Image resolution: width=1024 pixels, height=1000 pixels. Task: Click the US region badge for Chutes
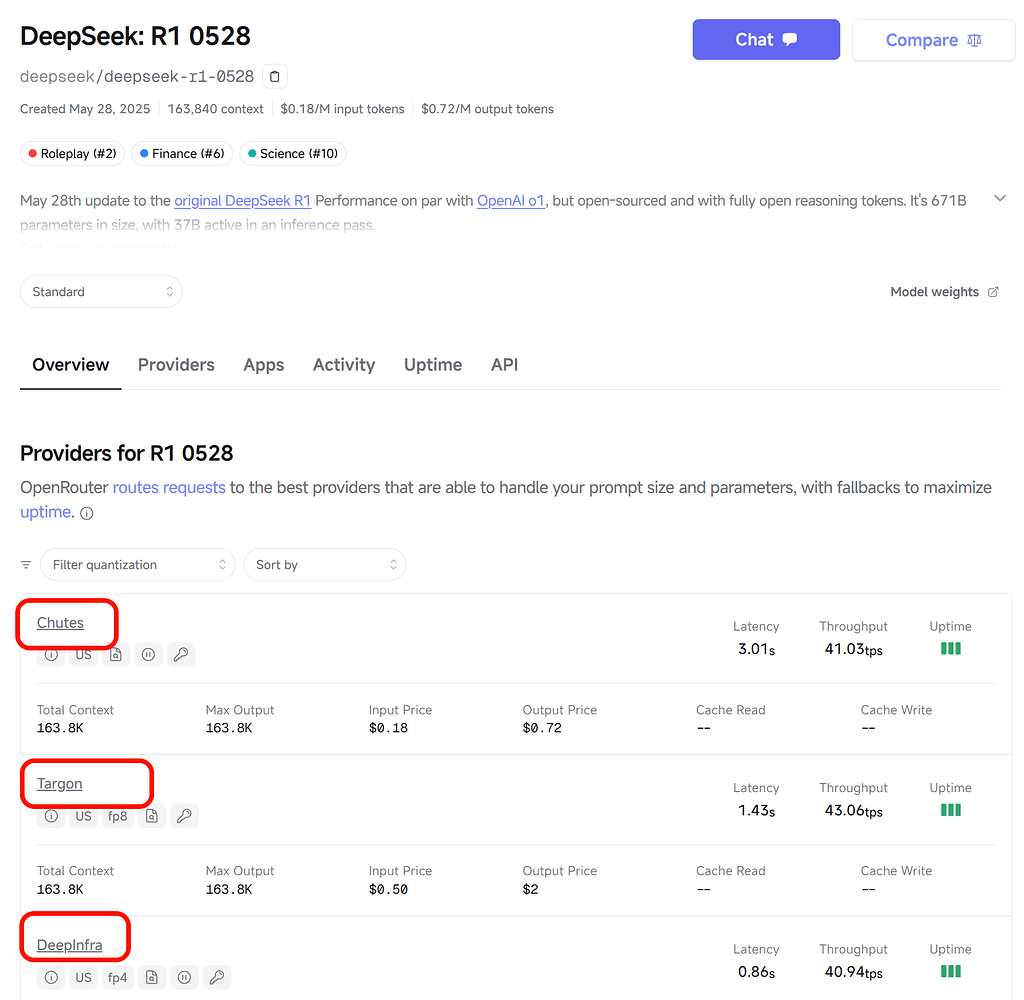[84, 654]
